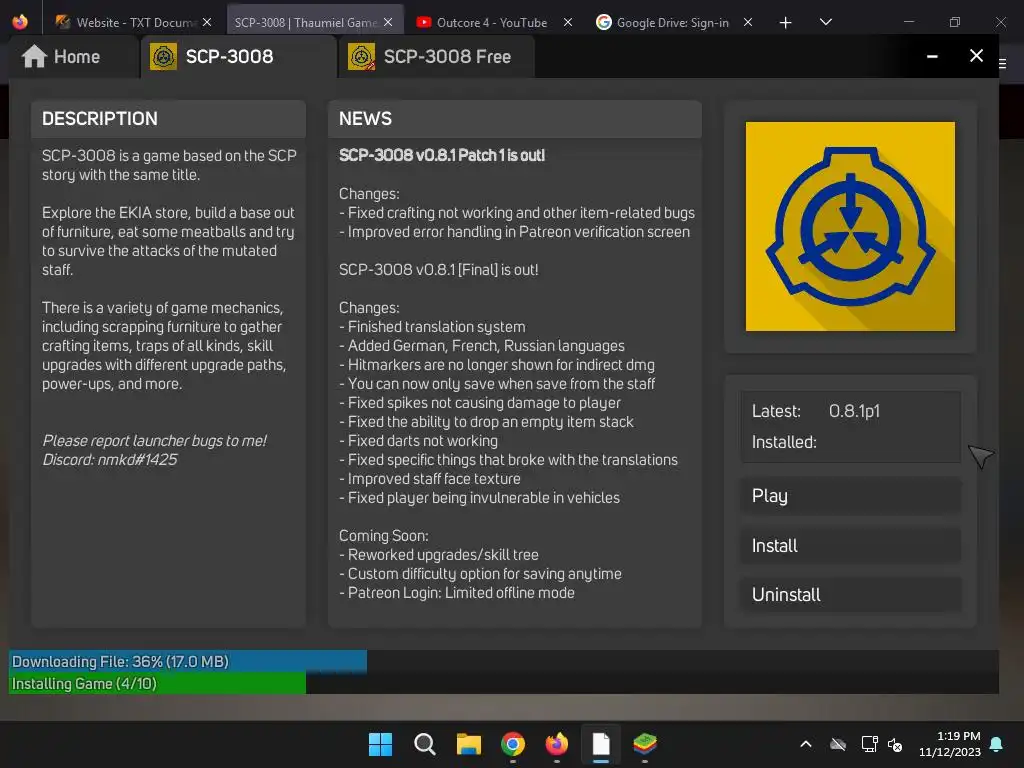Click the Firefox icon at window top-left
Image resolution: width=1024 pixels, height=768 pixels.
(x=20, y=22)
